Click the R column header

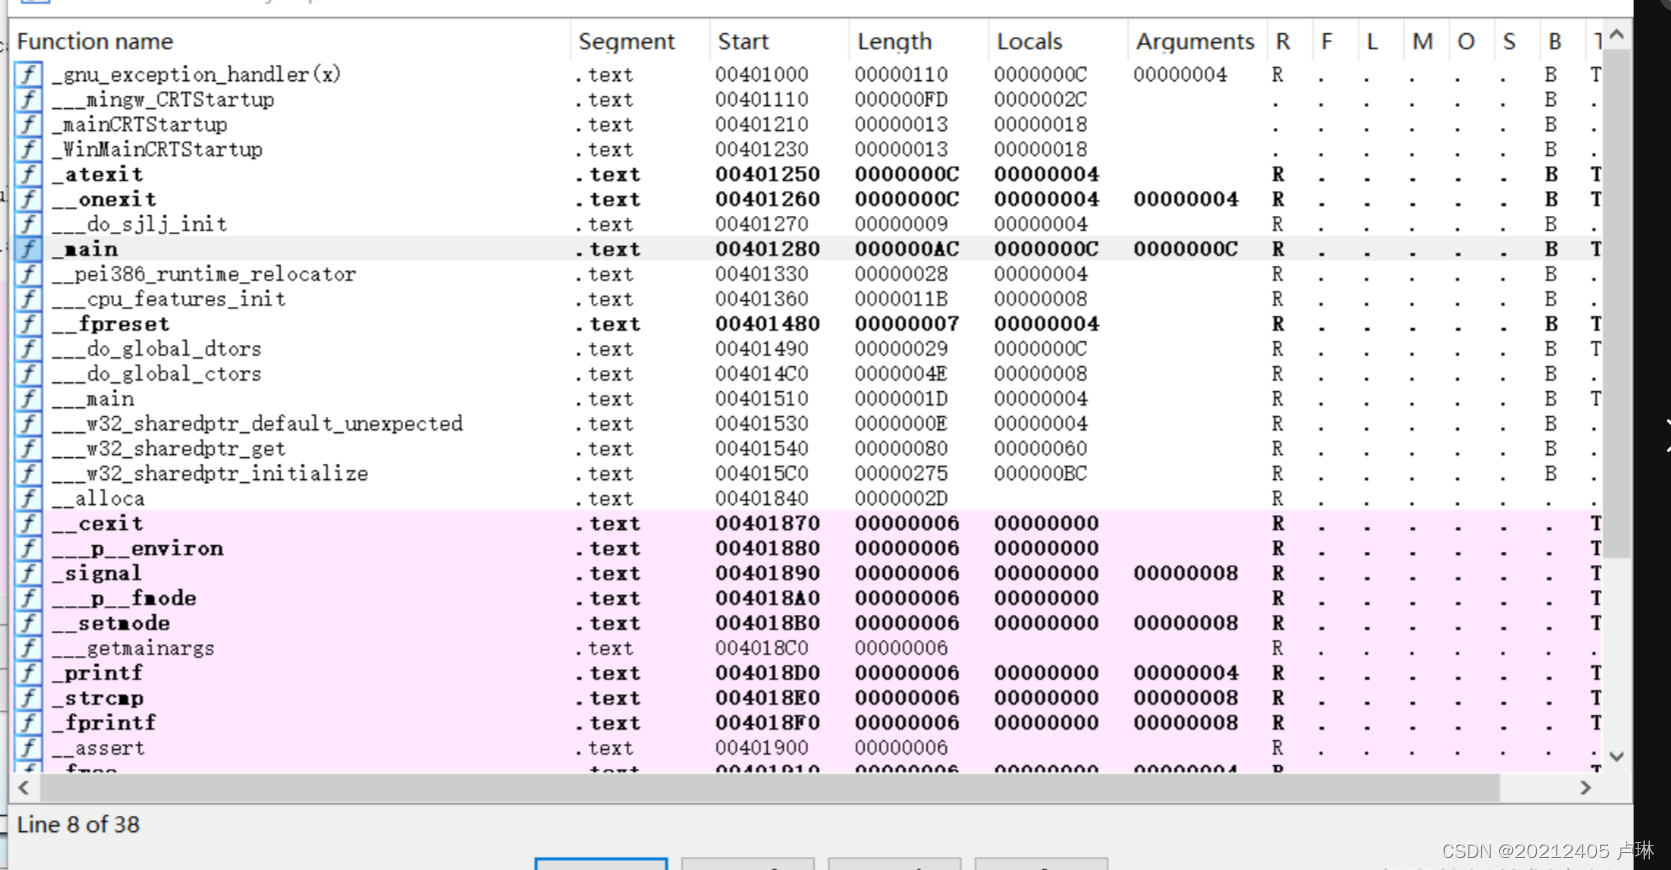pos(1282,41)
